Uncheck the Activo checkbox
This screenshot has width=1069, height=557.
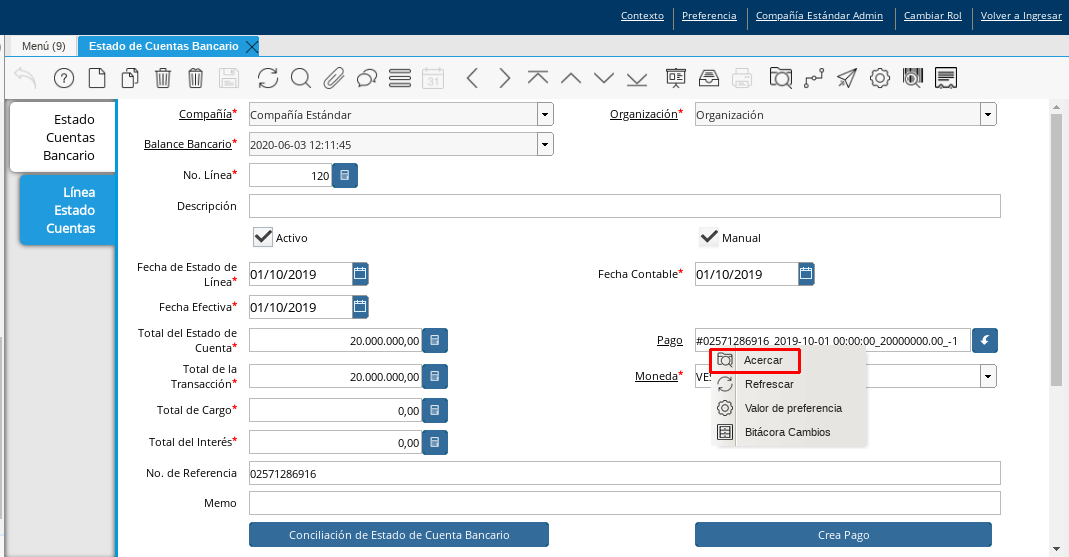coord(263,237)
